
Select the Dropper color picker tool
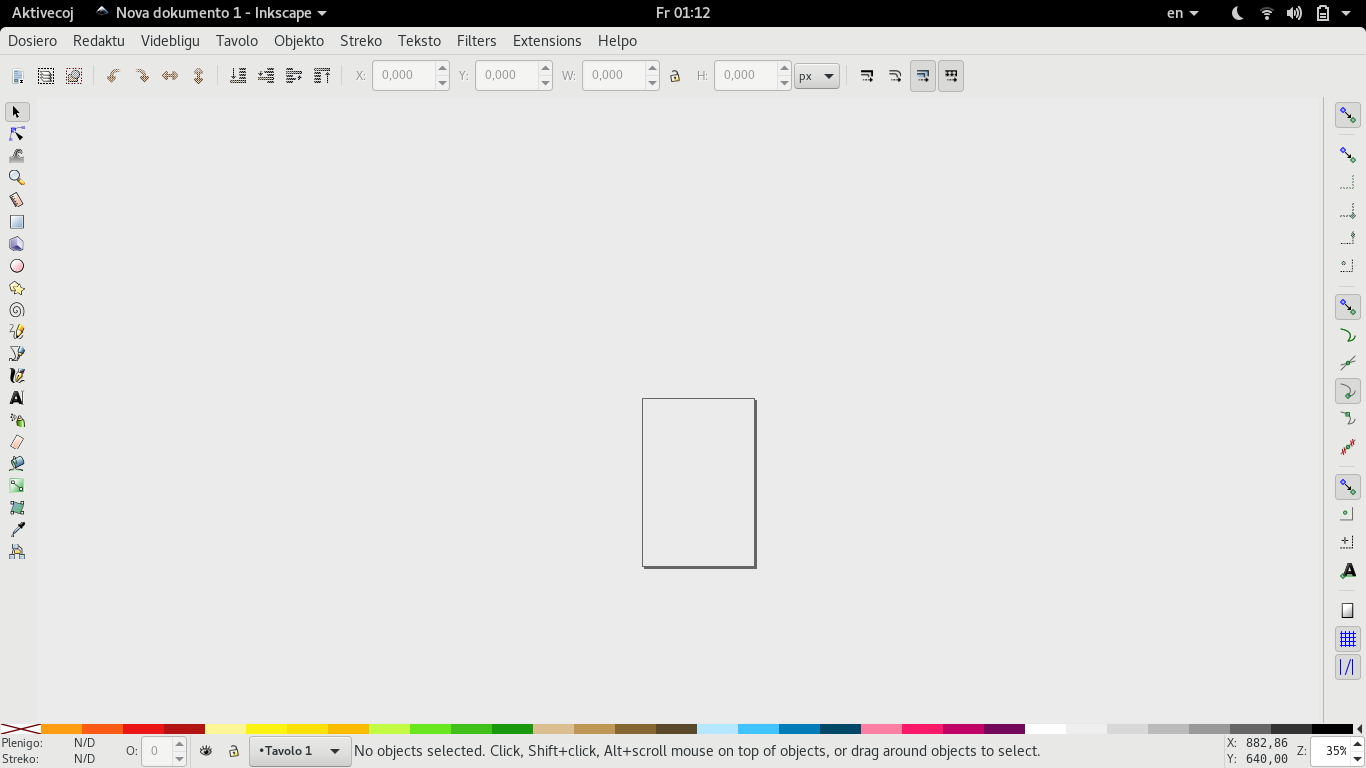17,530
